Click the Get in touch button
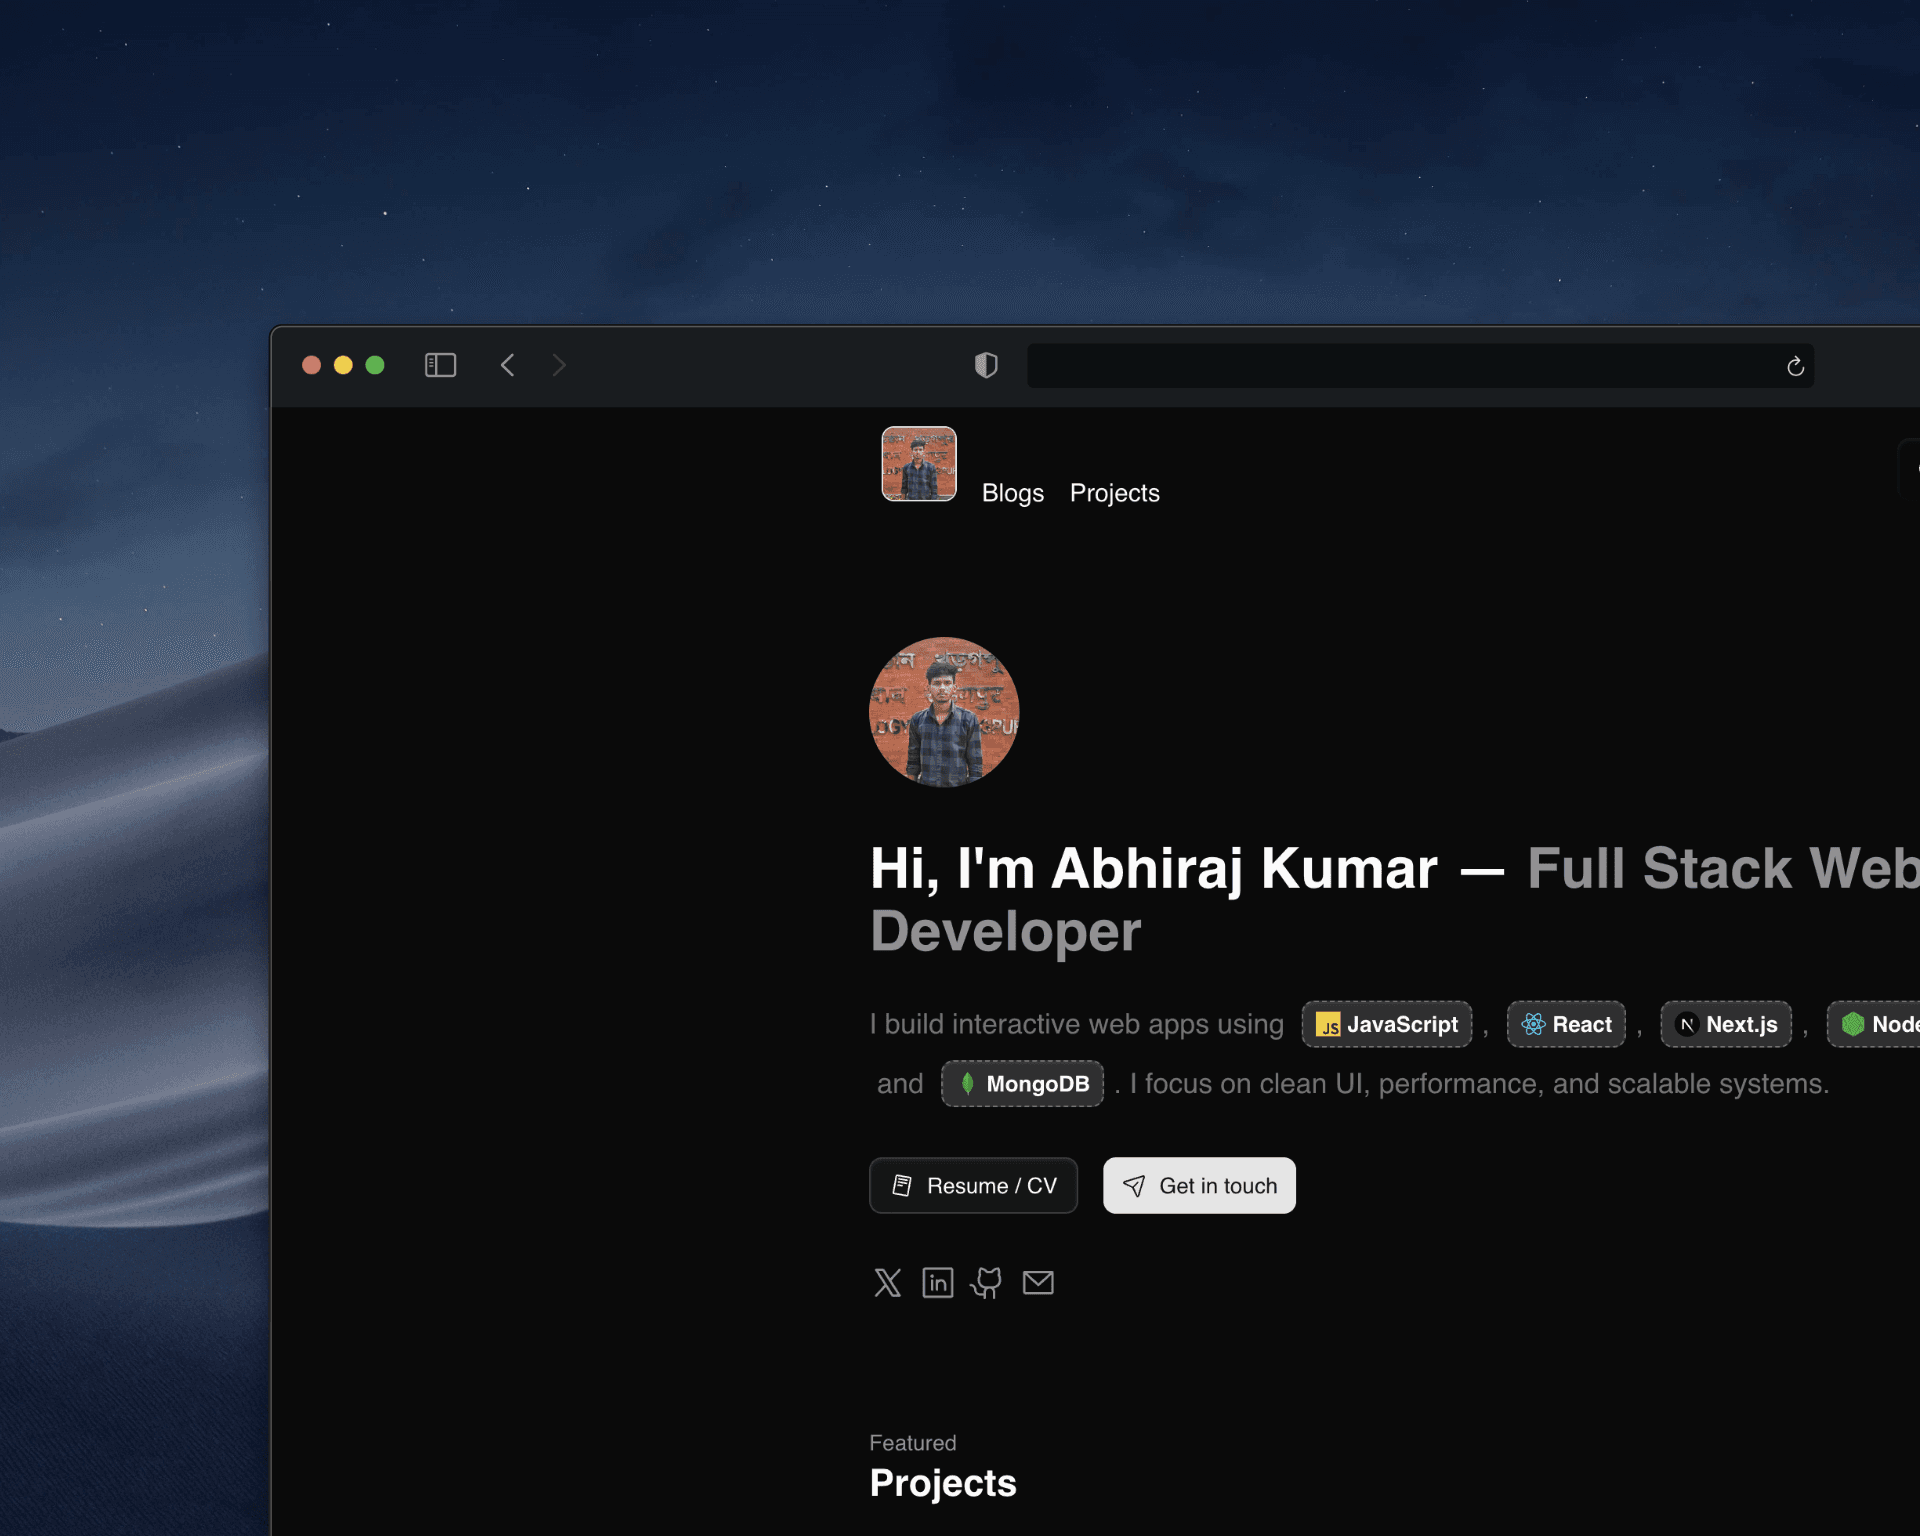The height and width of the screenshot is (1536, 1920). (1199, 1185)
